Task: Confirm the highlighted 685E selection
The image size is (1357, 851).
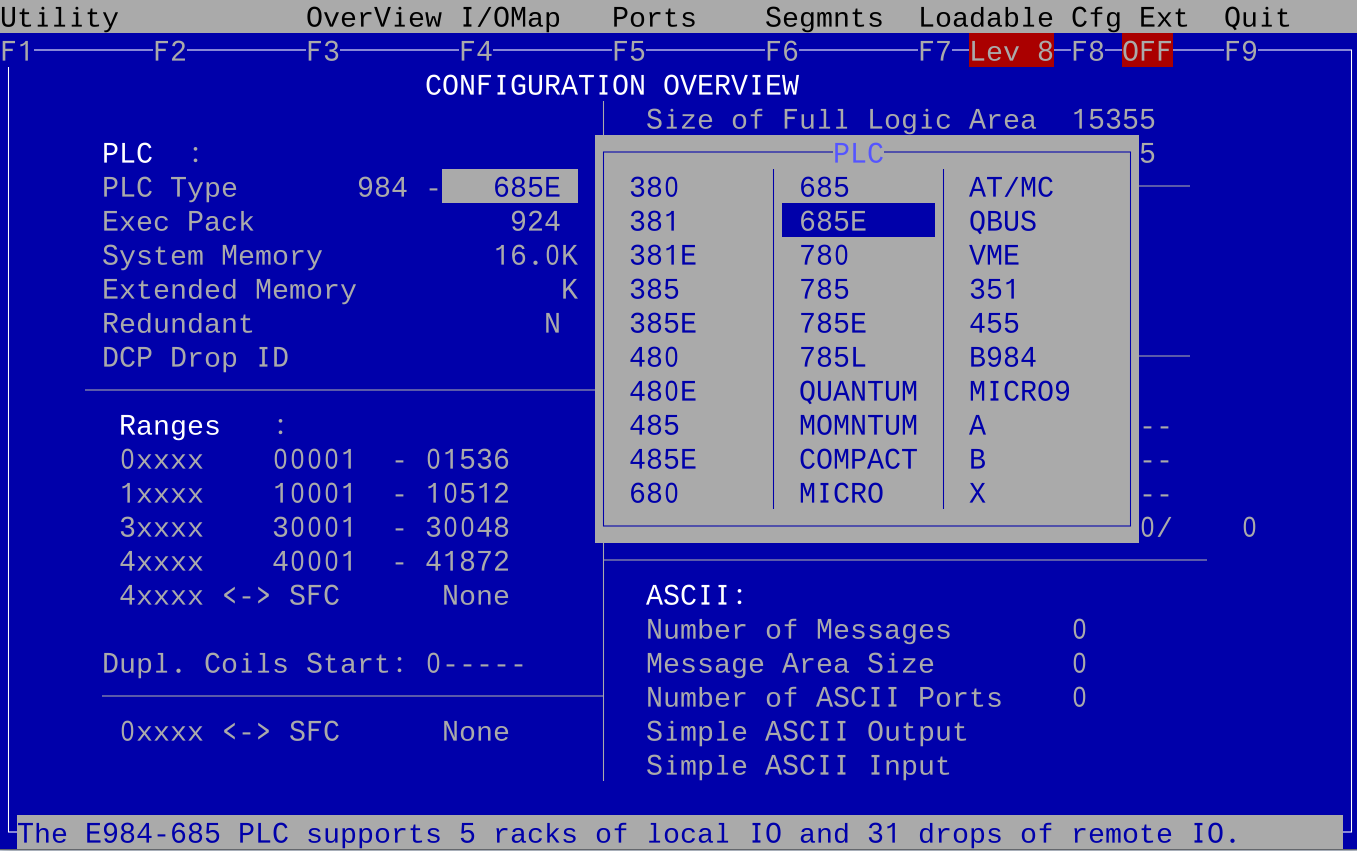Action: 857,220
